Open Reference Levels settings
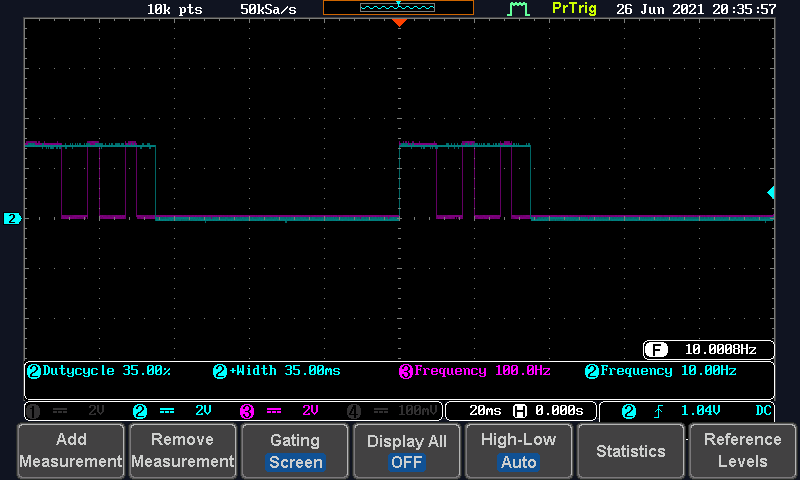 [x=742, y=451]
